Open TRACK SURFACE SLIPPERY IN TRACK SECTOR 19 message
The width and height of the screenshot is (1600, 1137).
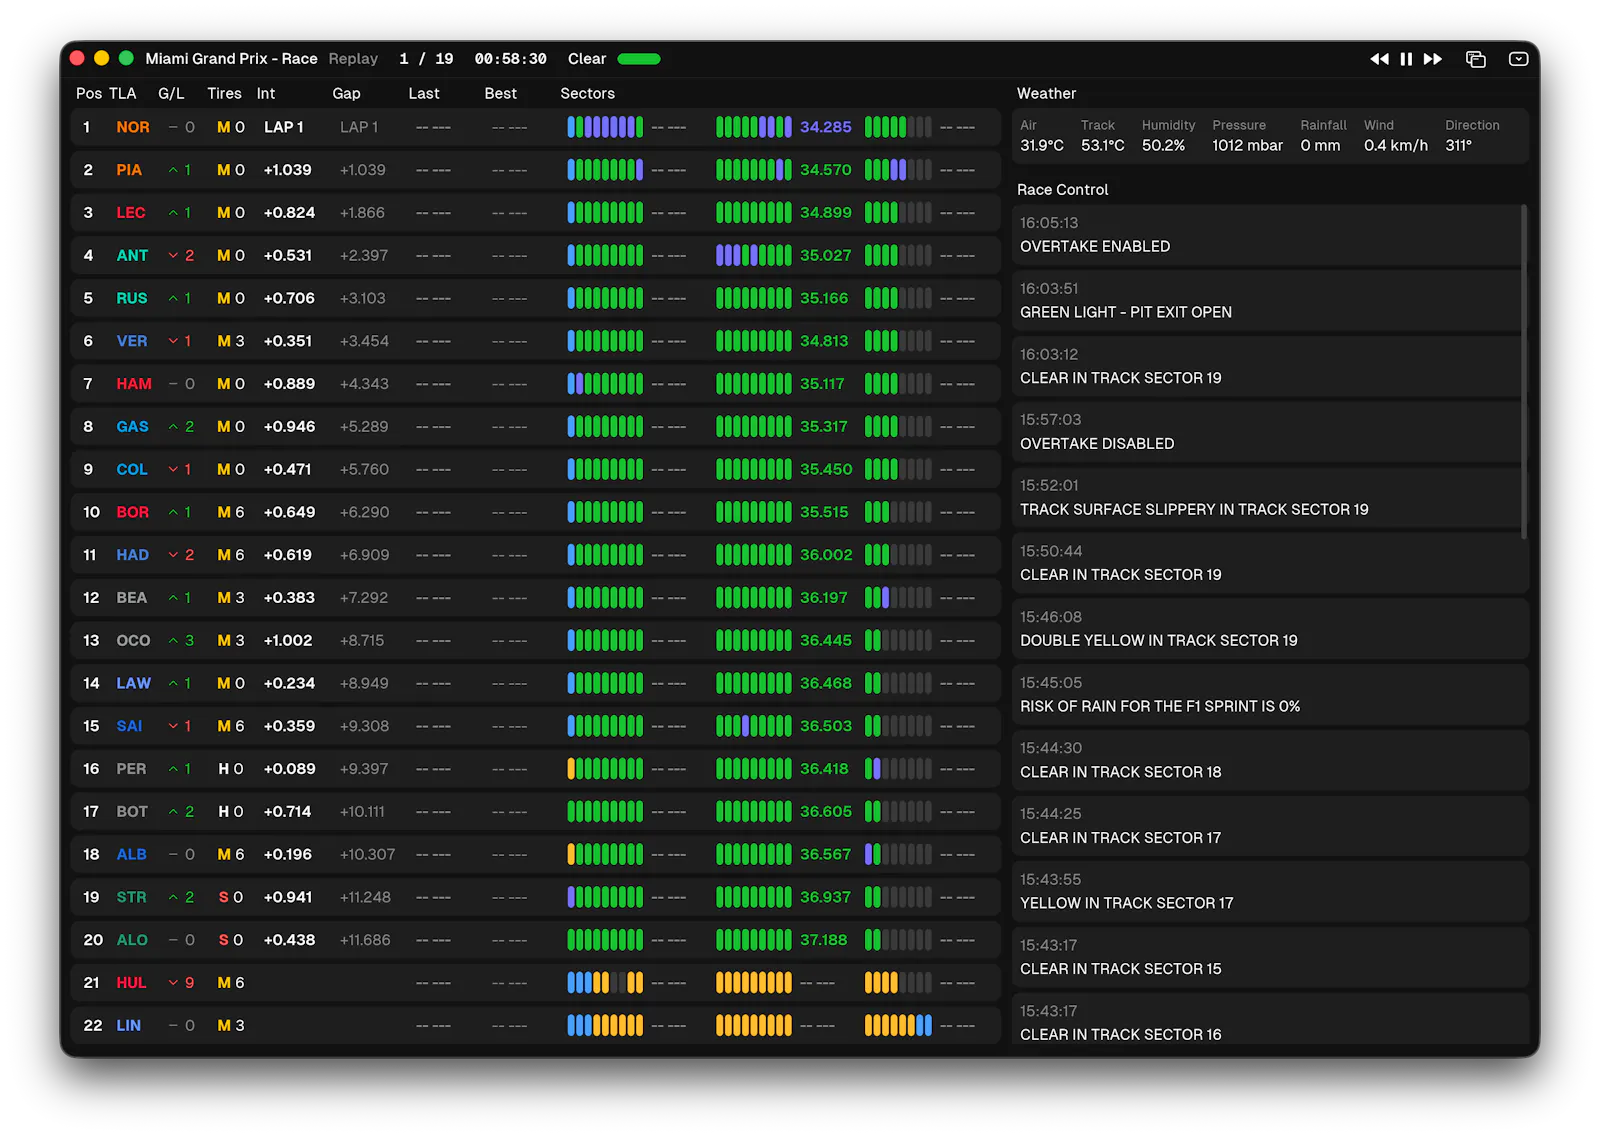tap(1268, 498)
